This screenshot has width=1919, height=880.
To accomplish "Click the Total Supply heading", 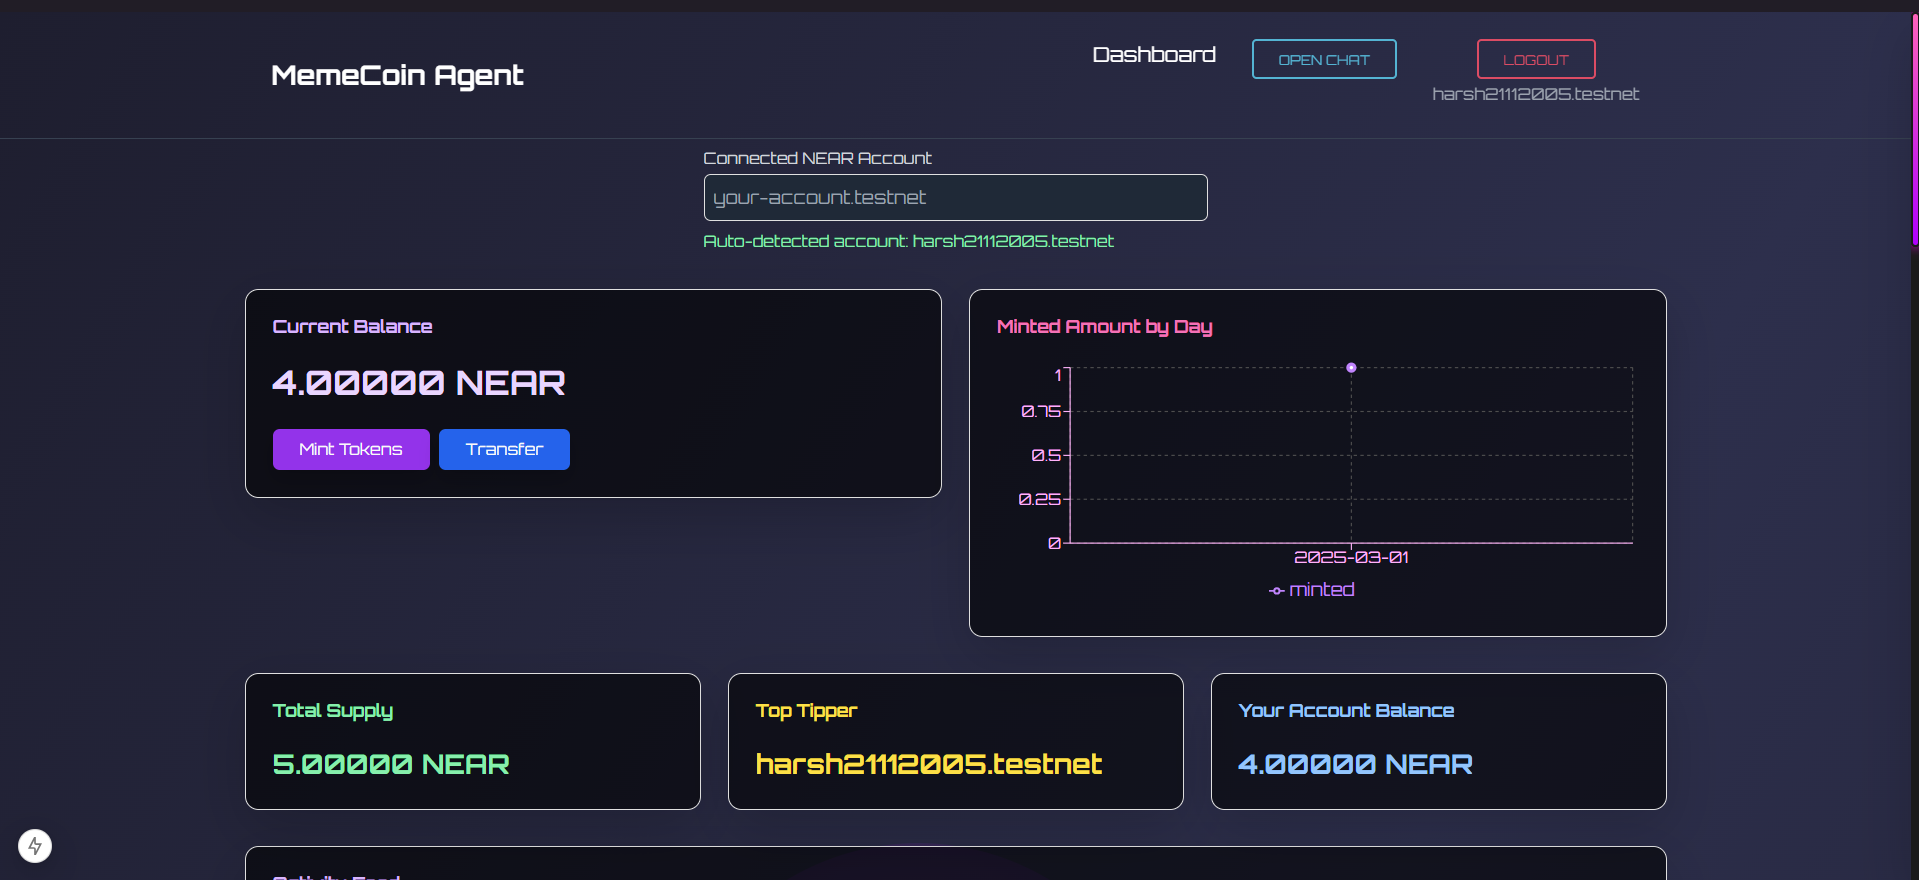I will 332,711.
